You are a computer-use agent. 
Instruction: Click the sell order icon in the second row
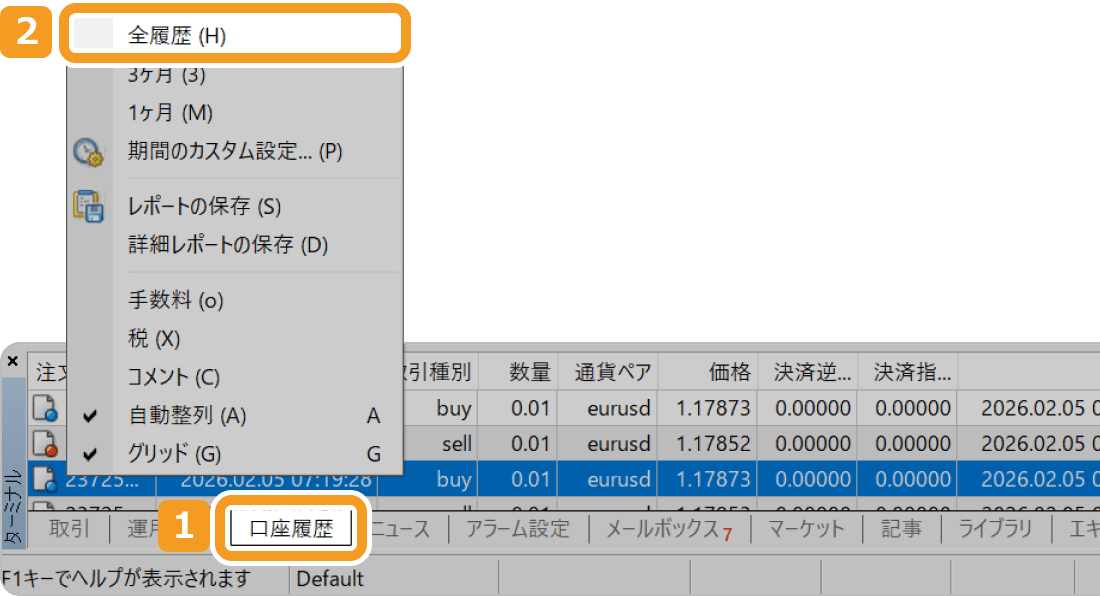point(45,443)
